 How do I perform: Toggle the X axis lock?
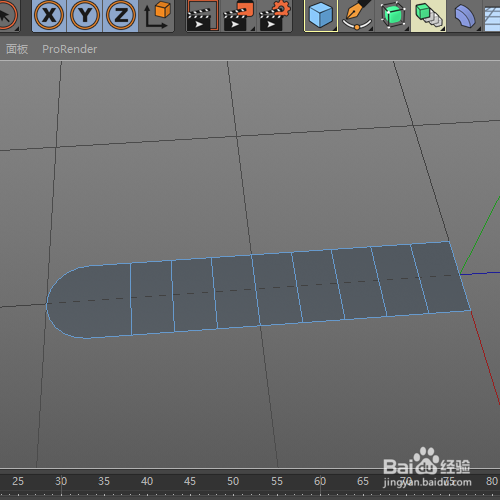(x=49, y=15)
